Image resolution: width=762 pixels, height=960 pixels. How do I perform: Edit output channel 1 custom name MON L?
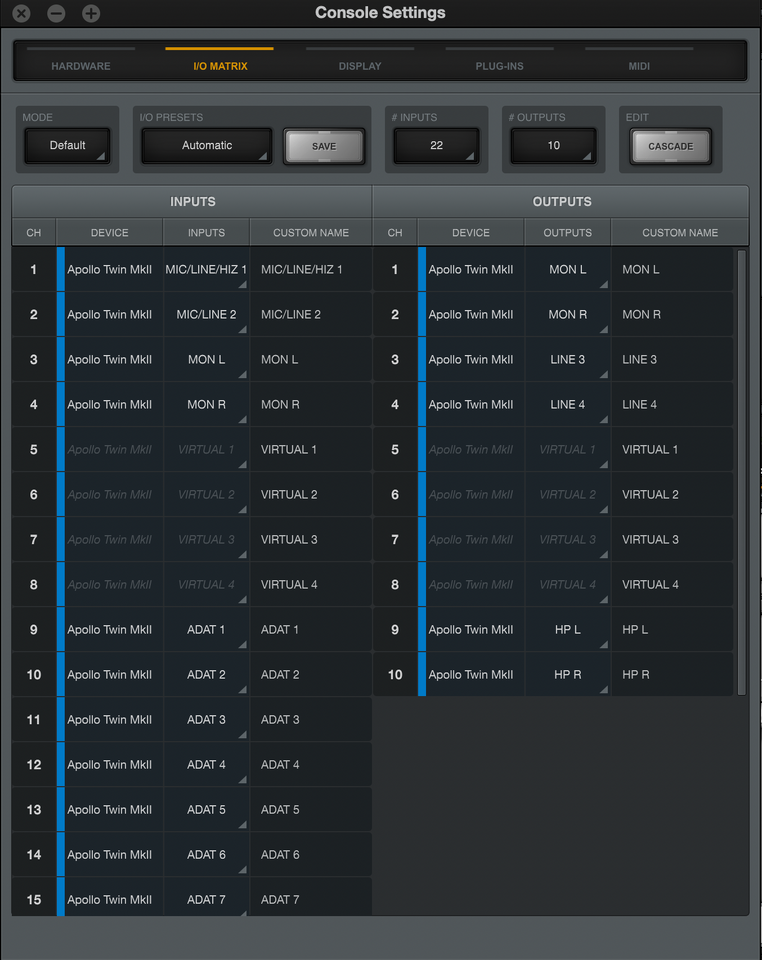(672, 269)
